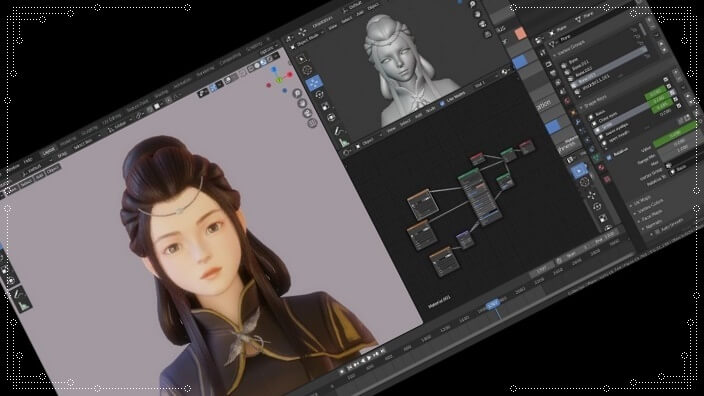Select the Move tool in the grey bust viewport

point(313,83)
